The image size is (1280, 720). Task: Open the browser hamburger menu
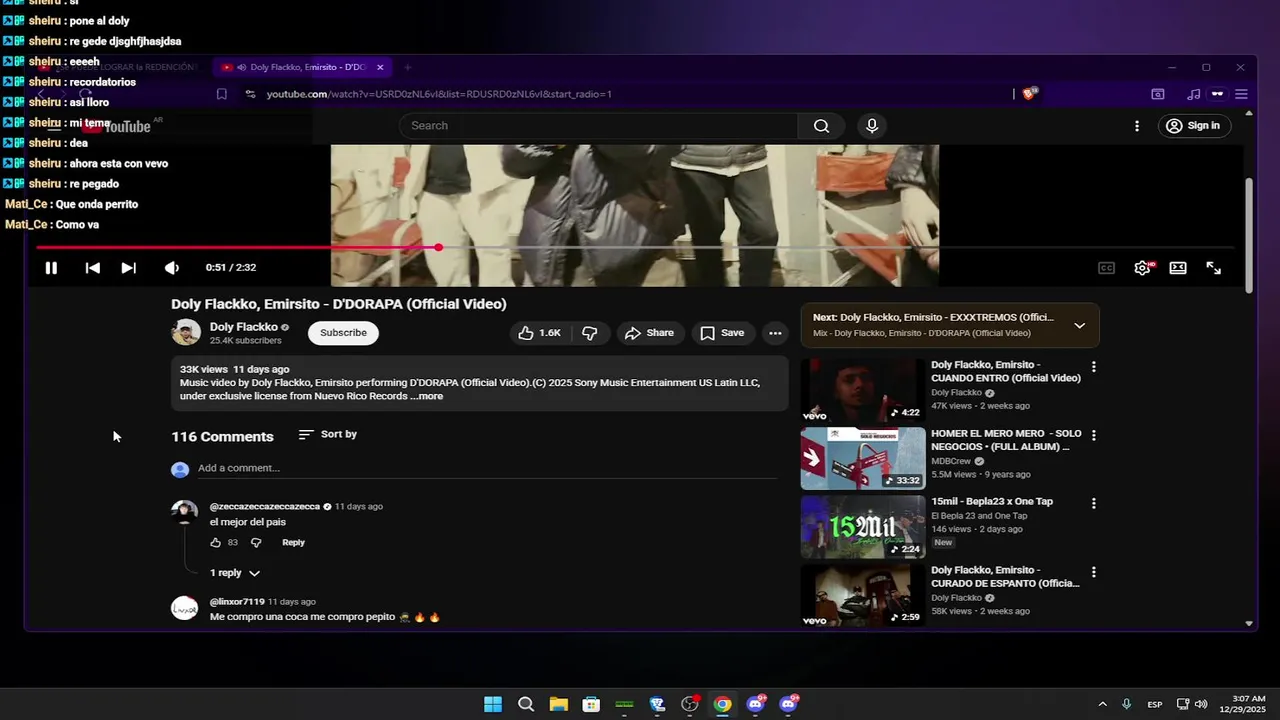tap(1241, 94)
